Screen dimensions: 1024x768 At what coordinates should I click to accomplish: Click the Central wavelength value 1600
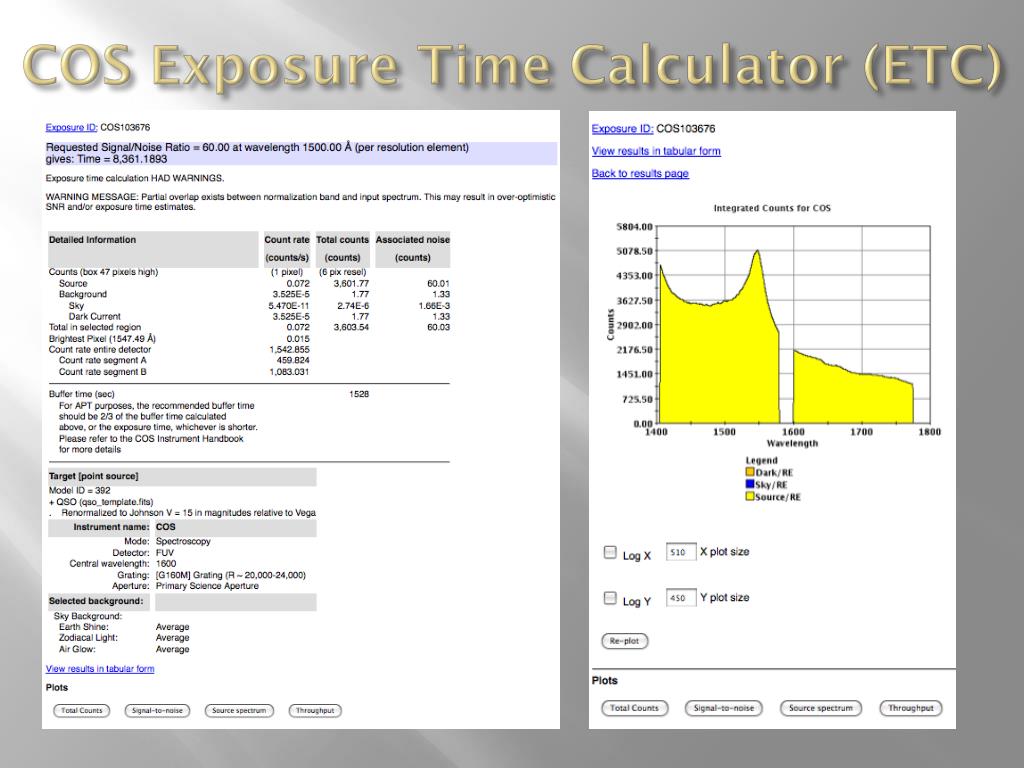click(166, 564)
